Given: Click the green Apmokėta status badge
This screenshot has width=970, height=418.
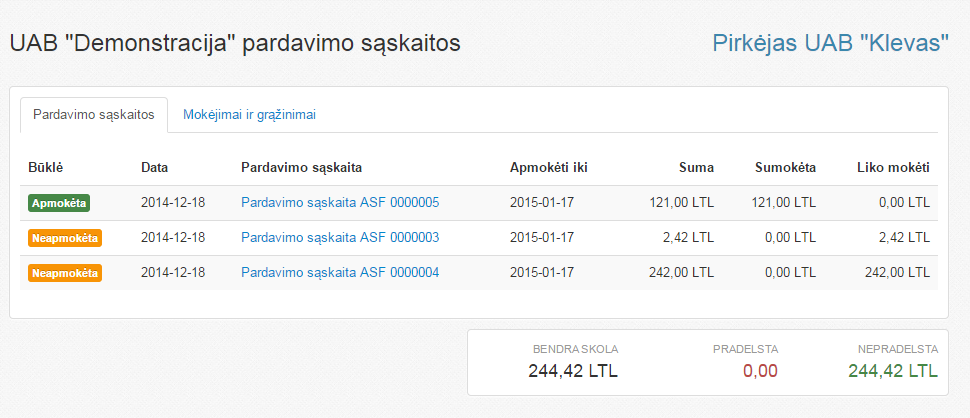Looking at the screenshot, I should (60, 203).
